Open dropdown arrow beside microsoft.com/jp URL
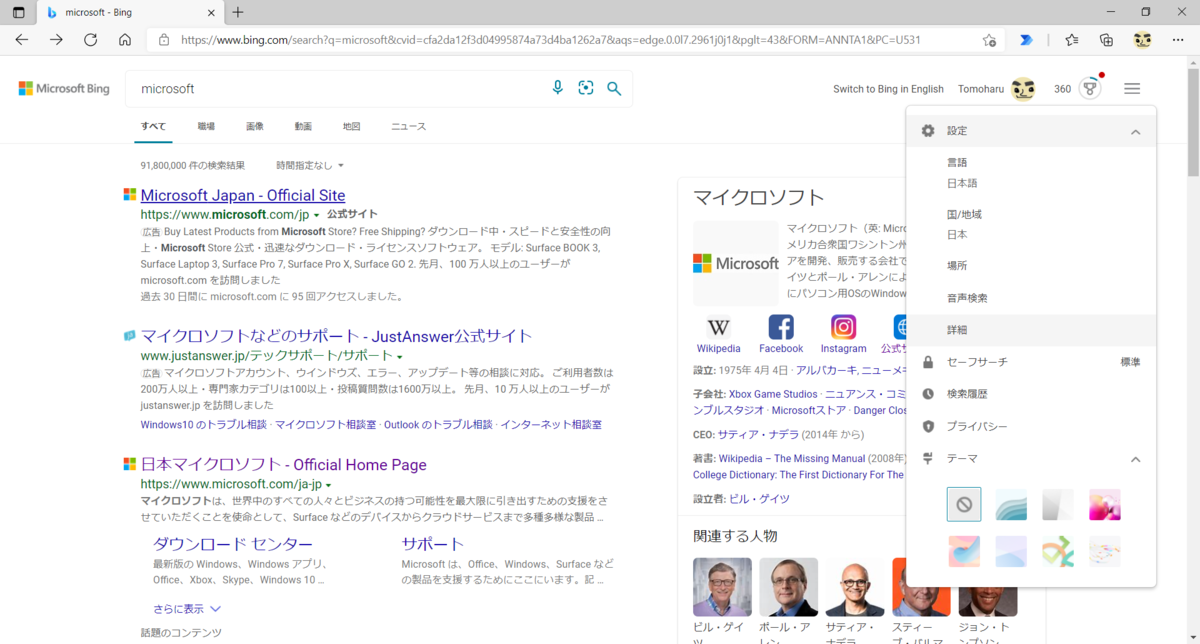The width and height of the screenshot is (1200, 644). click(x=317, y=215)
